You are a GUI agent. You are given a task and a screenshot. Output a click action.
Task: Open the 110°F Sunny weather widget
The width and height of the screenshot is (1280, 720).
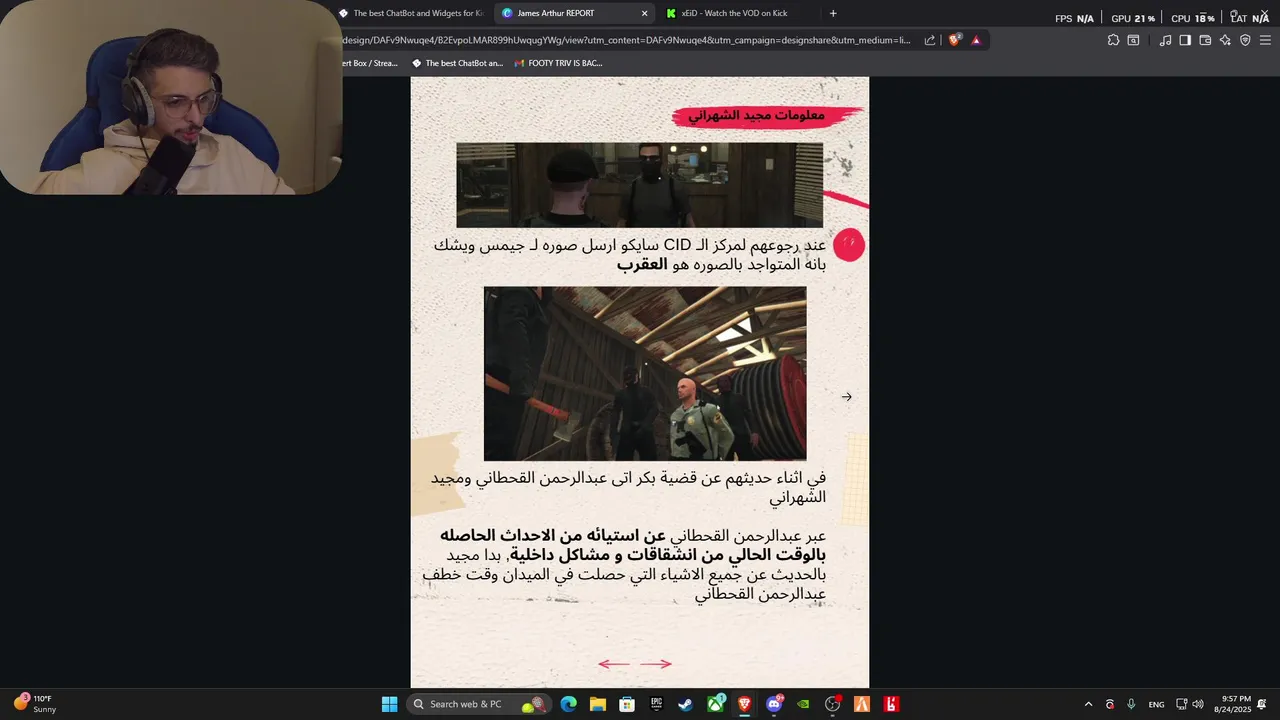[35, 704]
